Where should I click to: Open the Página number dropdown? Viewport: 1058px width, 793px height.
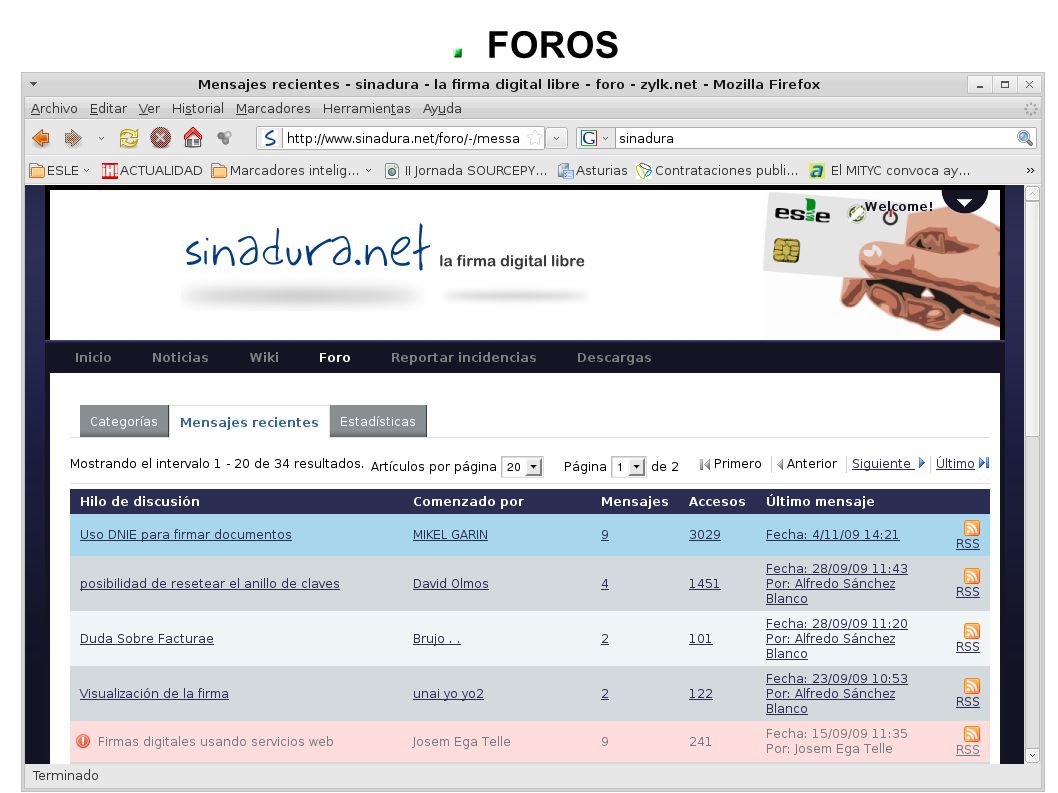tap(629, 466)
